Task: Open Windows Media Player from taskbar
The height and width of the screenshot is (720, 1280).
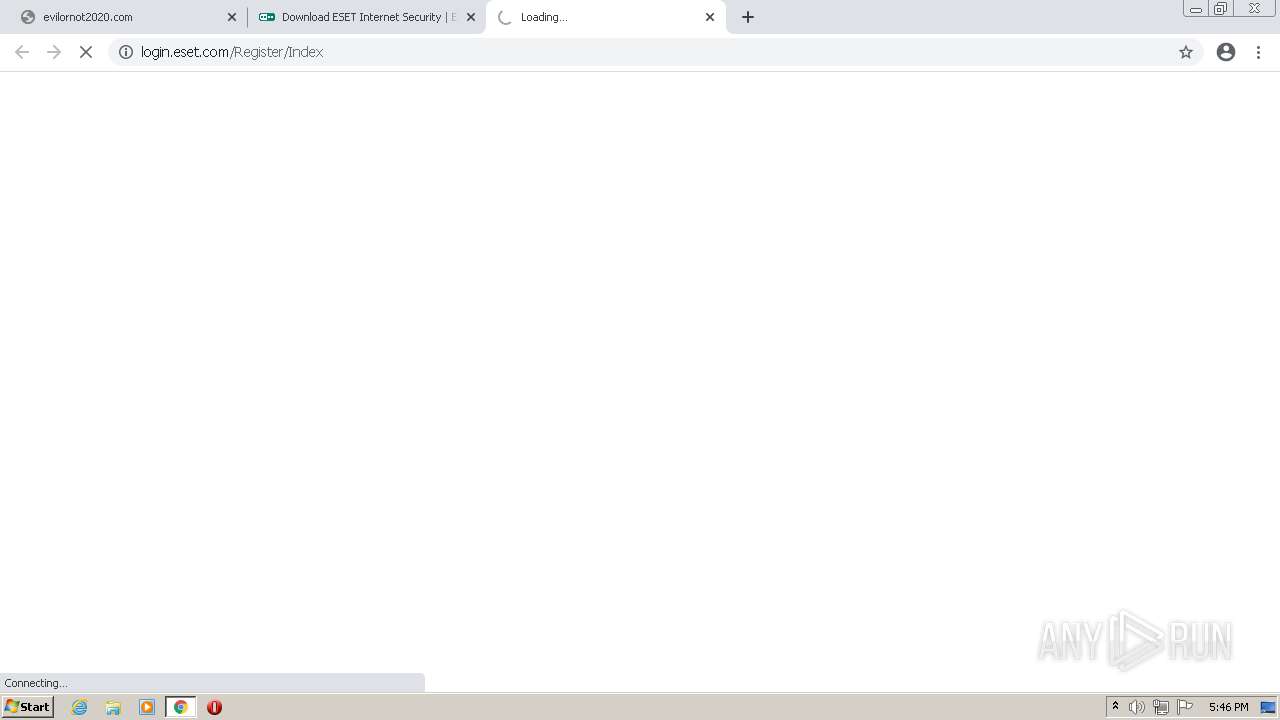Action: (x=147, y=707)
